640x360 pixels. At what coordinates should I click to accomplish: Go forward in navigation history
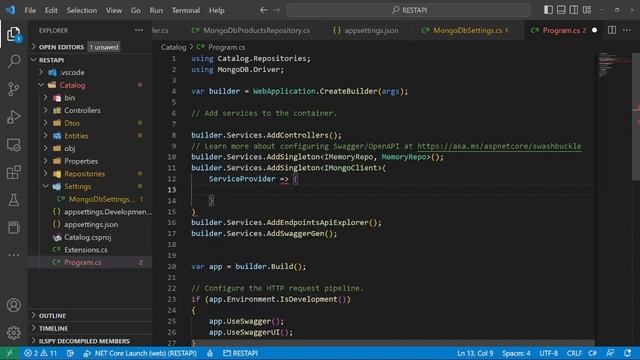[277, 10]
